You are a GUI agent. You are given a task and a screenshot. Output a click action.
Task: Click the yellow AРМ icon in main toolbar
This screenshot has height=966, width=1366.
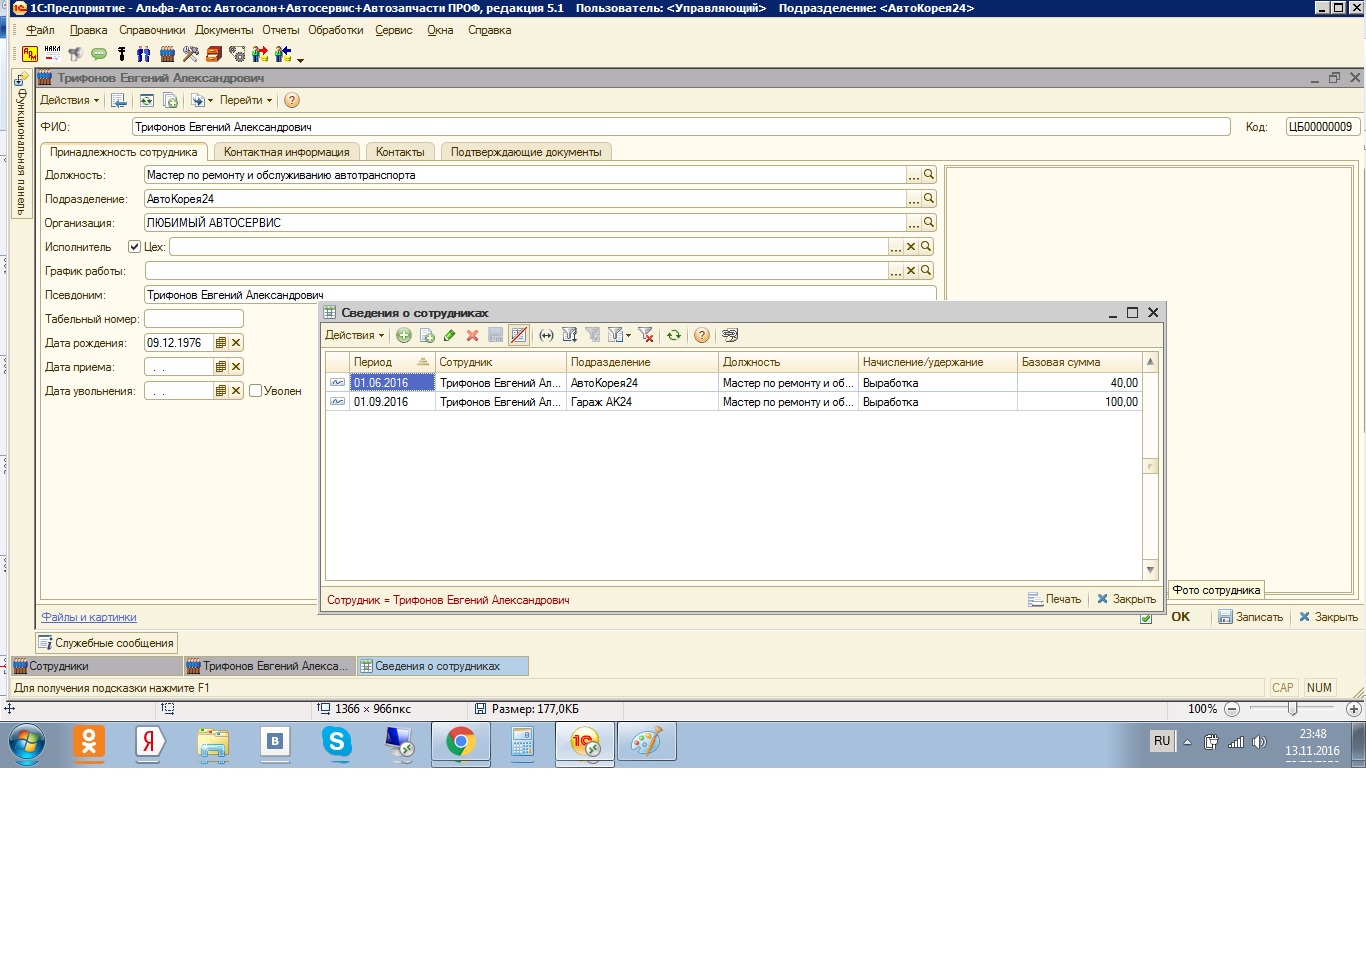point(30,54)
